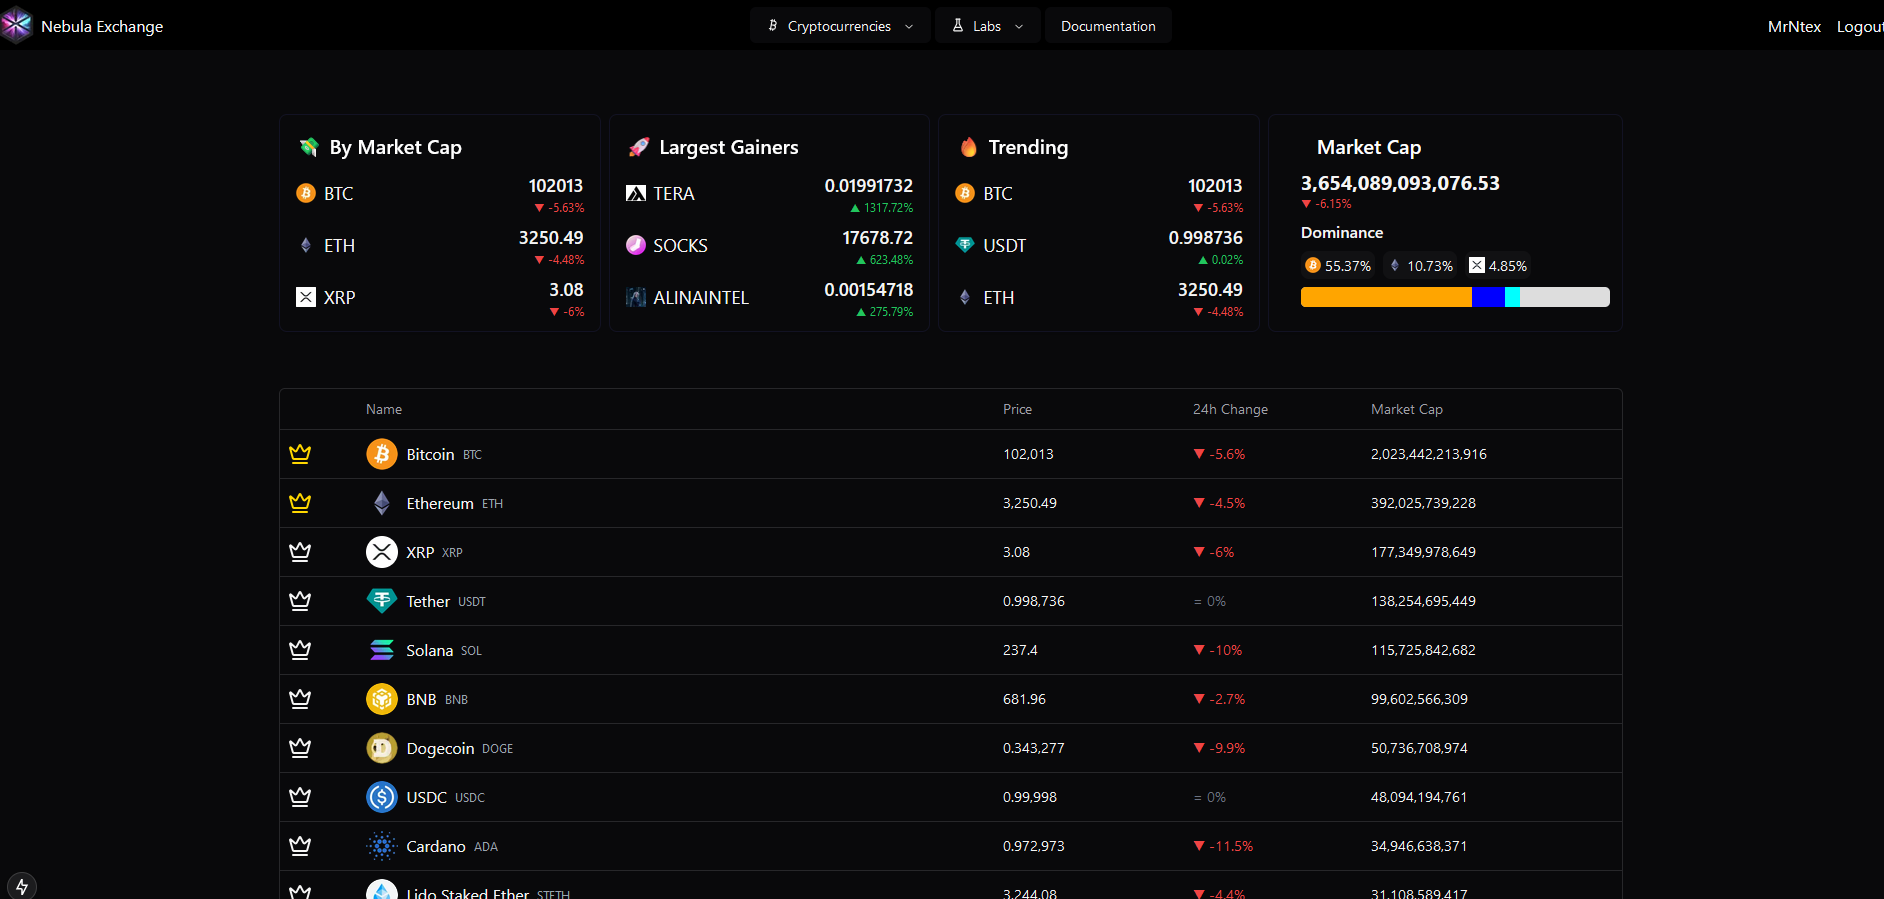1884x899 pixels.
Task: Sort table by Name column header
Action: pyautogui.click(x=384, y=409)
